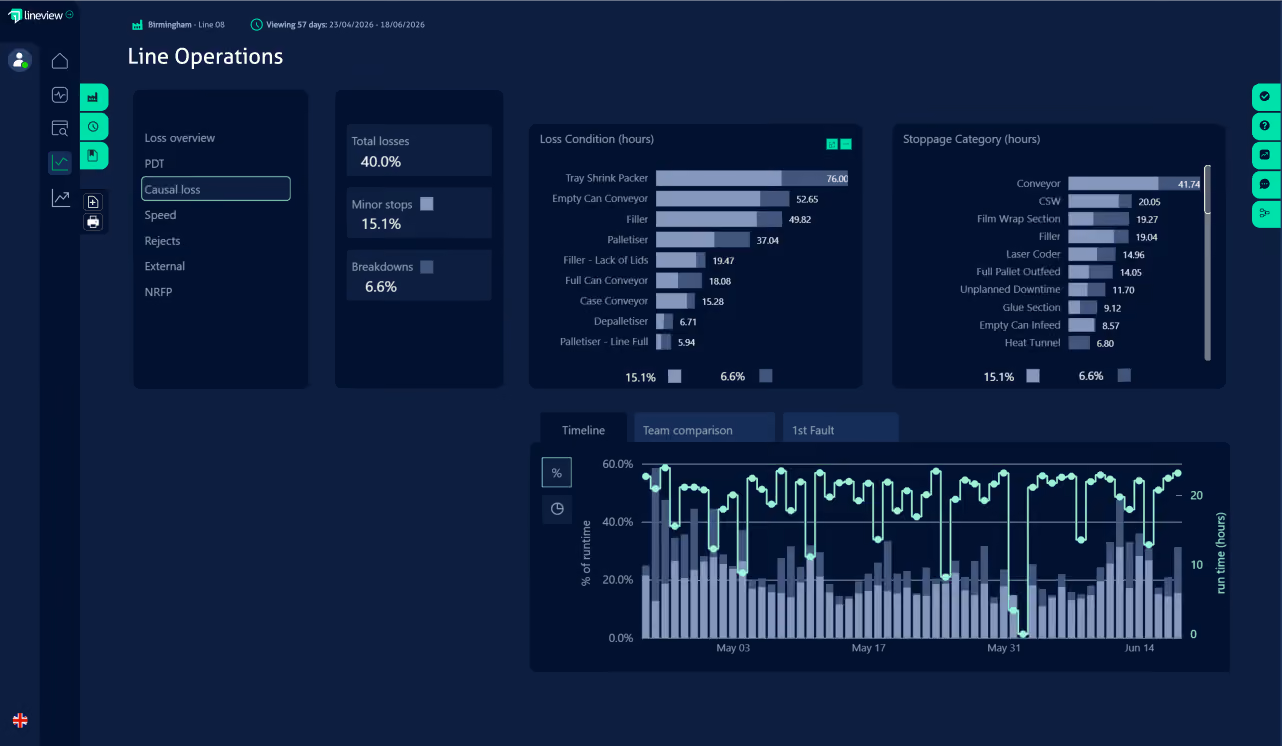Select Rejects in the loss menu
Image resolution: width=1282 pixels, height=746 pixels.
[x=162, y=241]
